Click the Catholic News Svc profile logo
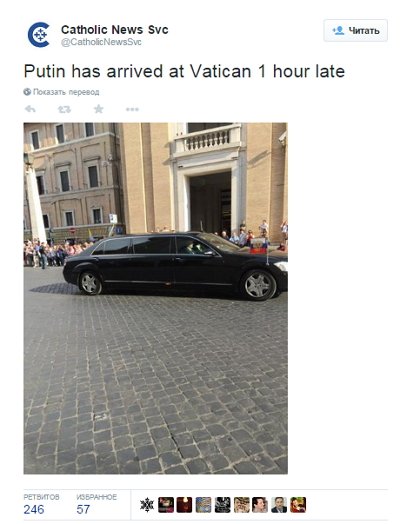 click(39, 35)
